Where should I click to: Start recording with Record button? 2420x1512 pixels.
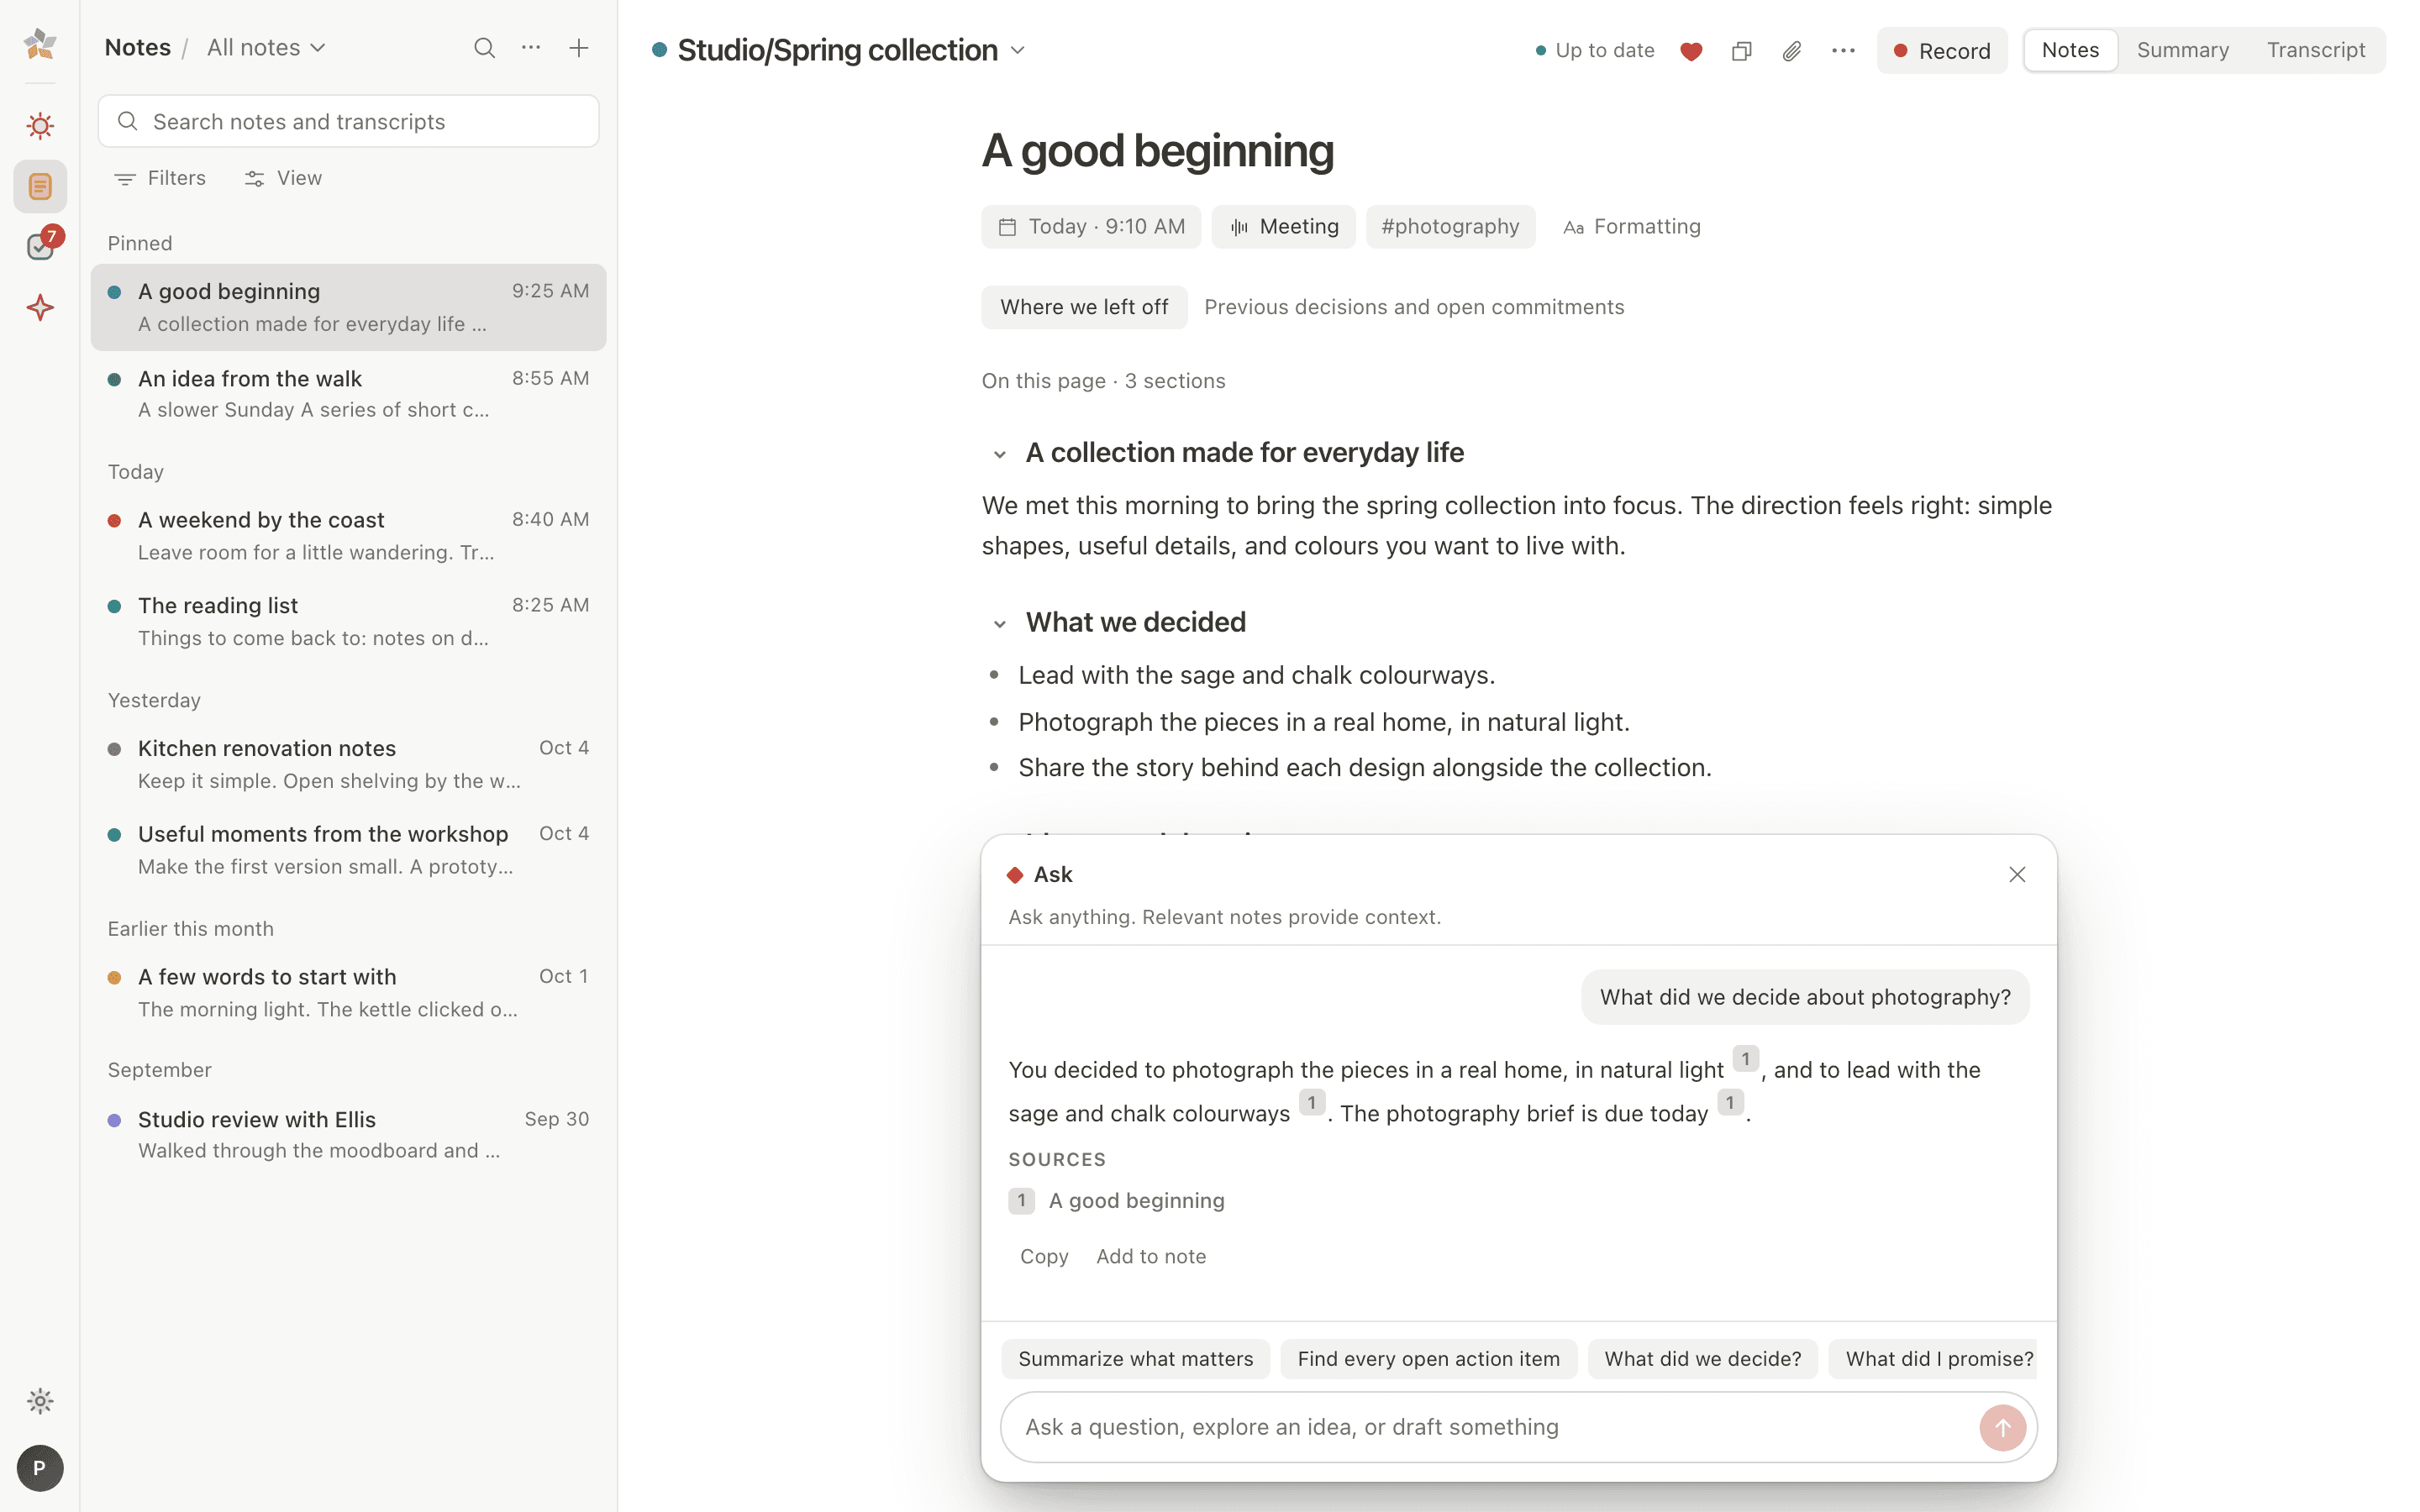[1942, 51]
